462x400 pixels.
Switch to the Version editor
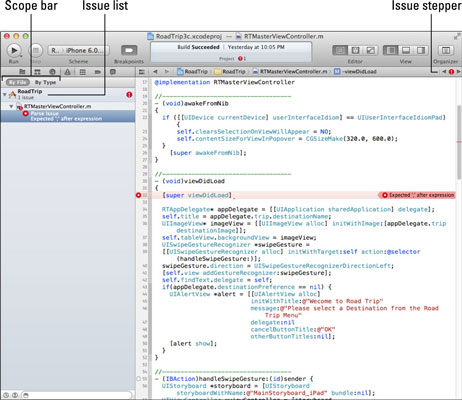tap(370, 50)
